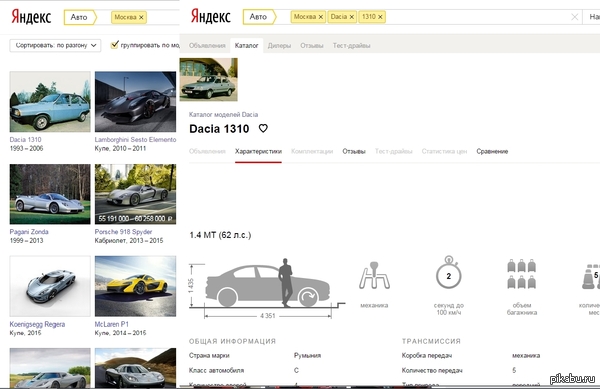Remove the 1310 tag from search
Viewport: 600px width, 389px height.
tap(380, 17)
